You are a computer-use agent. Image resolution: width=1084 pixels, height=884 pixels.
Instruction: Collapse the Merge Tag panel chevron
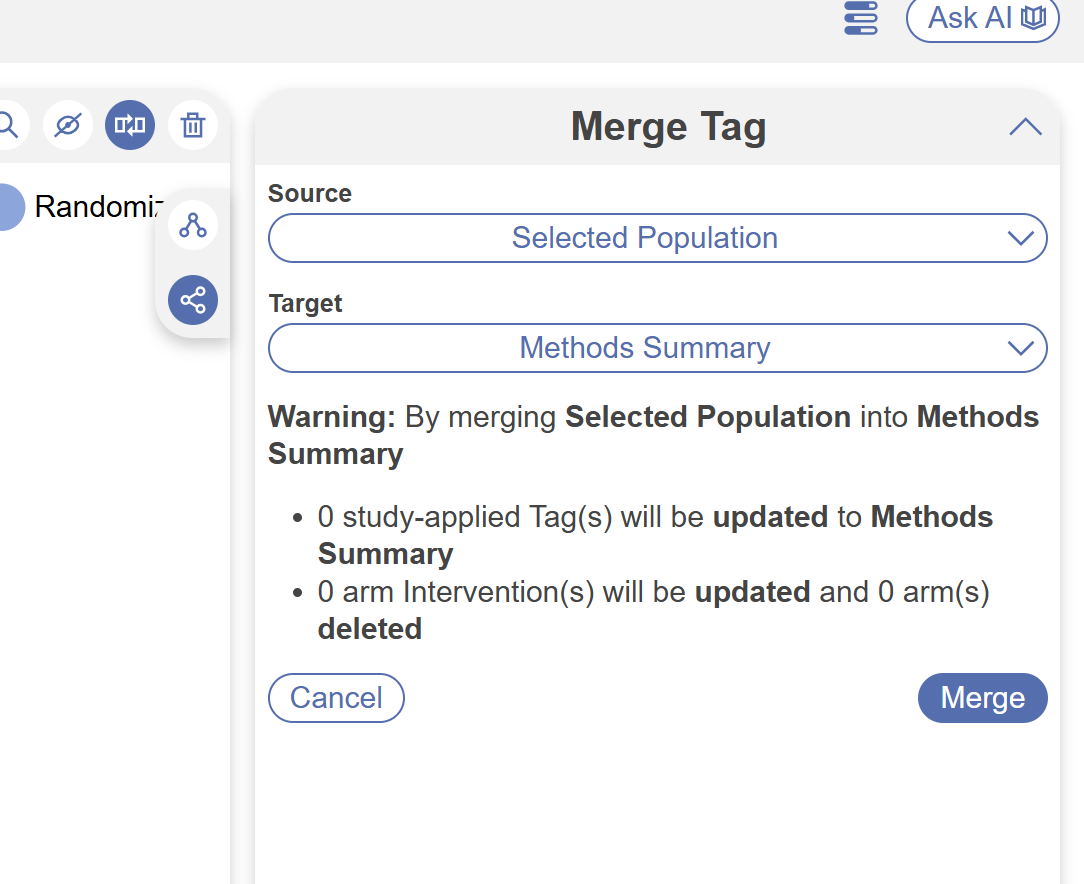(x=1025, y=127)
